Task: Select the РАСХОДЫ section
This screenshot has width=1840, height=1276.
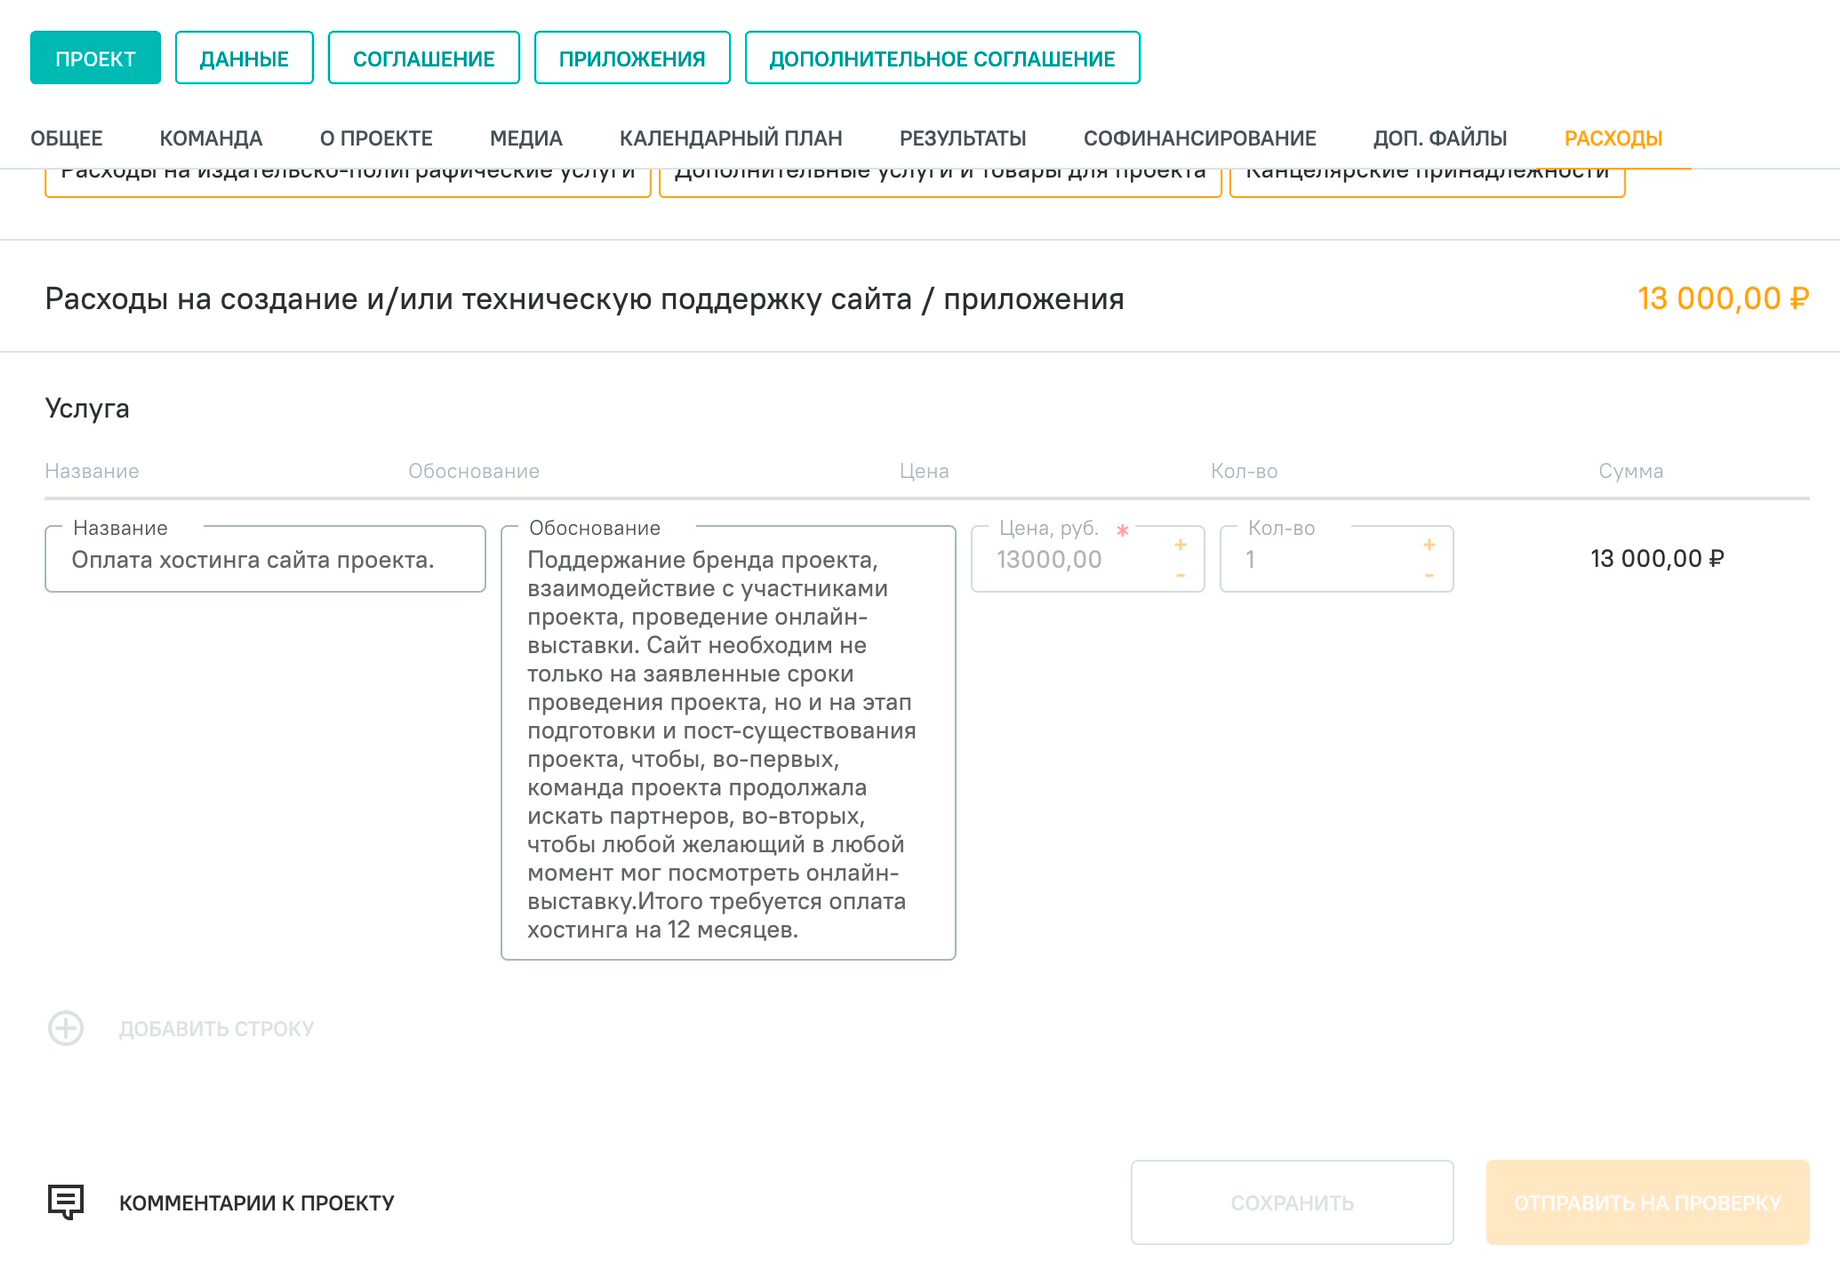Action: (x=1613, y=138)
